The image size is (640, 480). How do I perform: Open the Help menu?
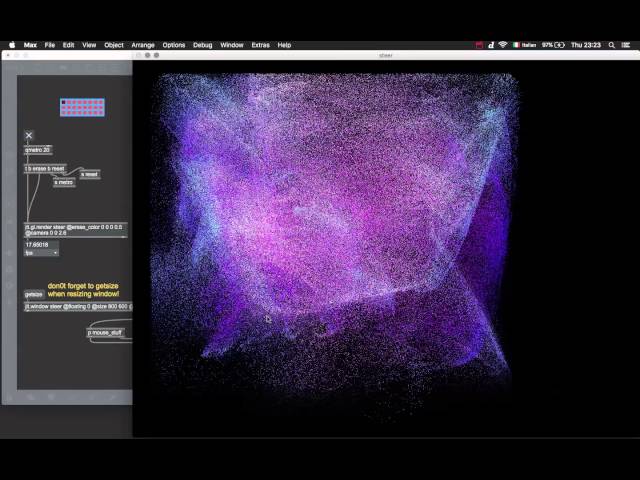click(284, 45)
